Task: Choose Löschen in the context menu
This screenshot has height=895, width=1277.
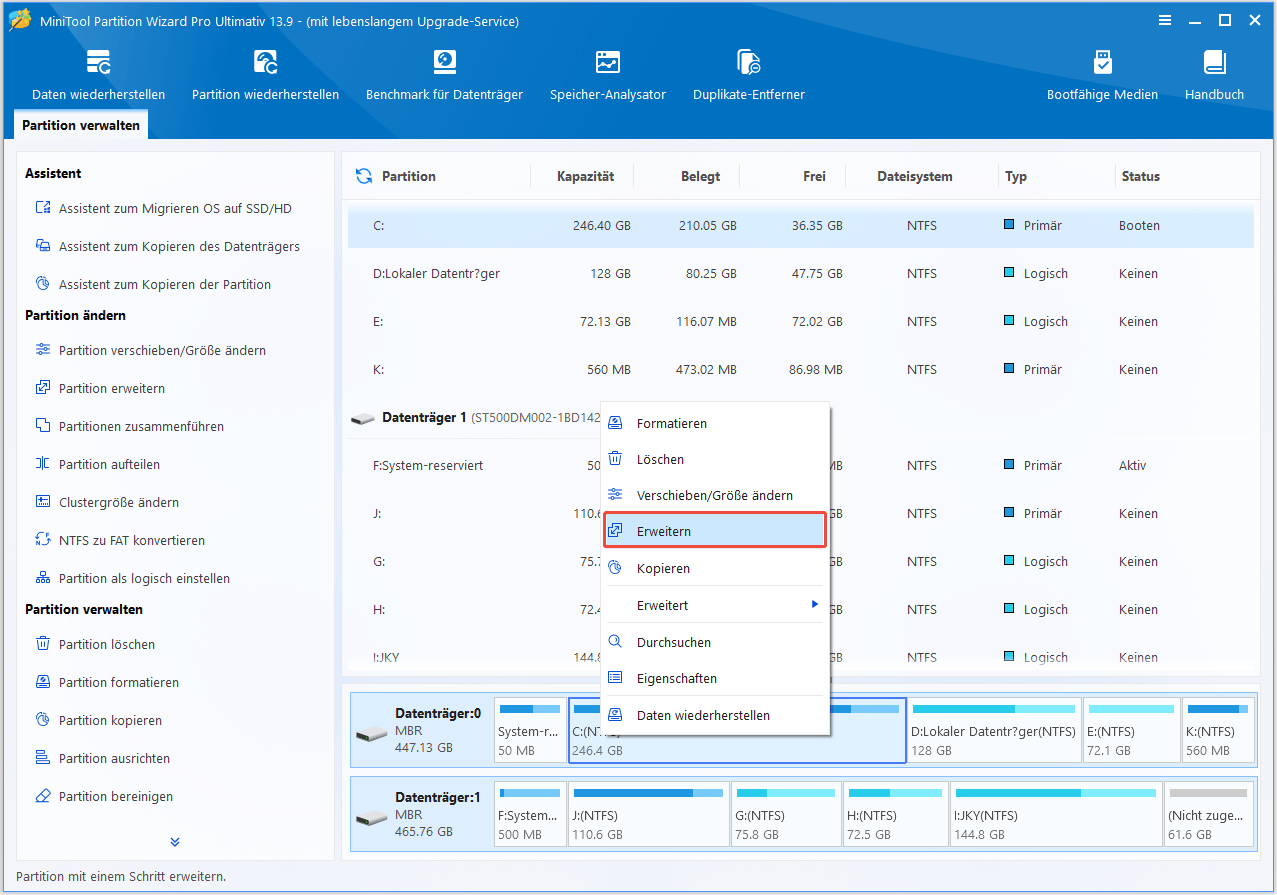Action: [x=715, y=460]
